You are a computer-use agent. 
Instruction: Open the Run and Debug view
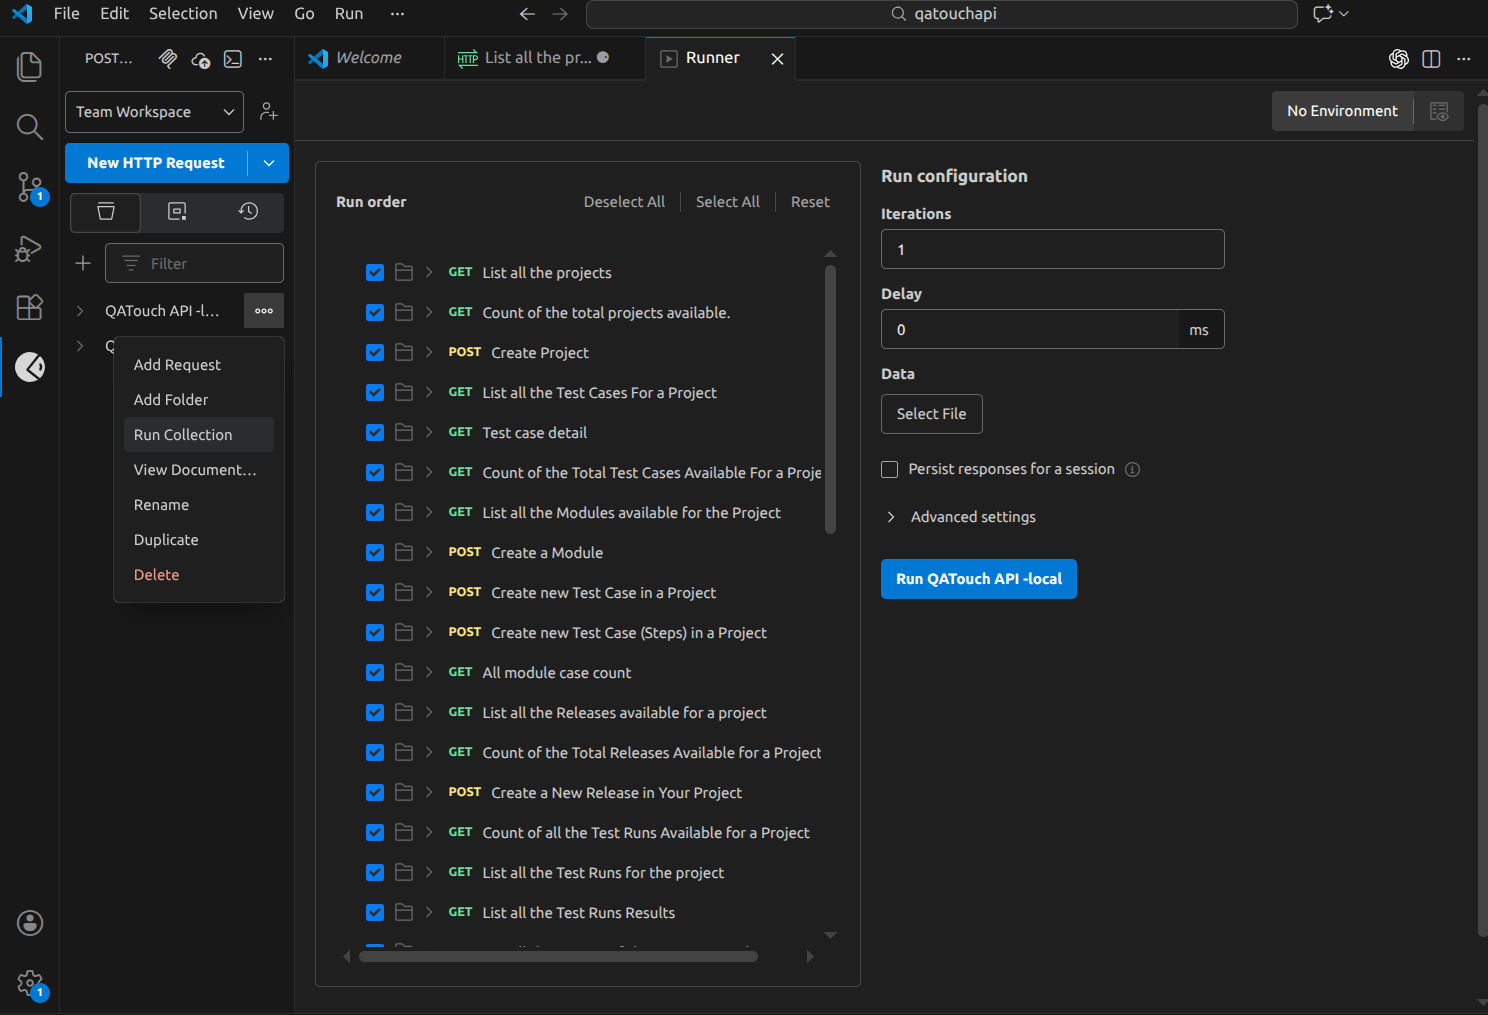coord(29,249)
